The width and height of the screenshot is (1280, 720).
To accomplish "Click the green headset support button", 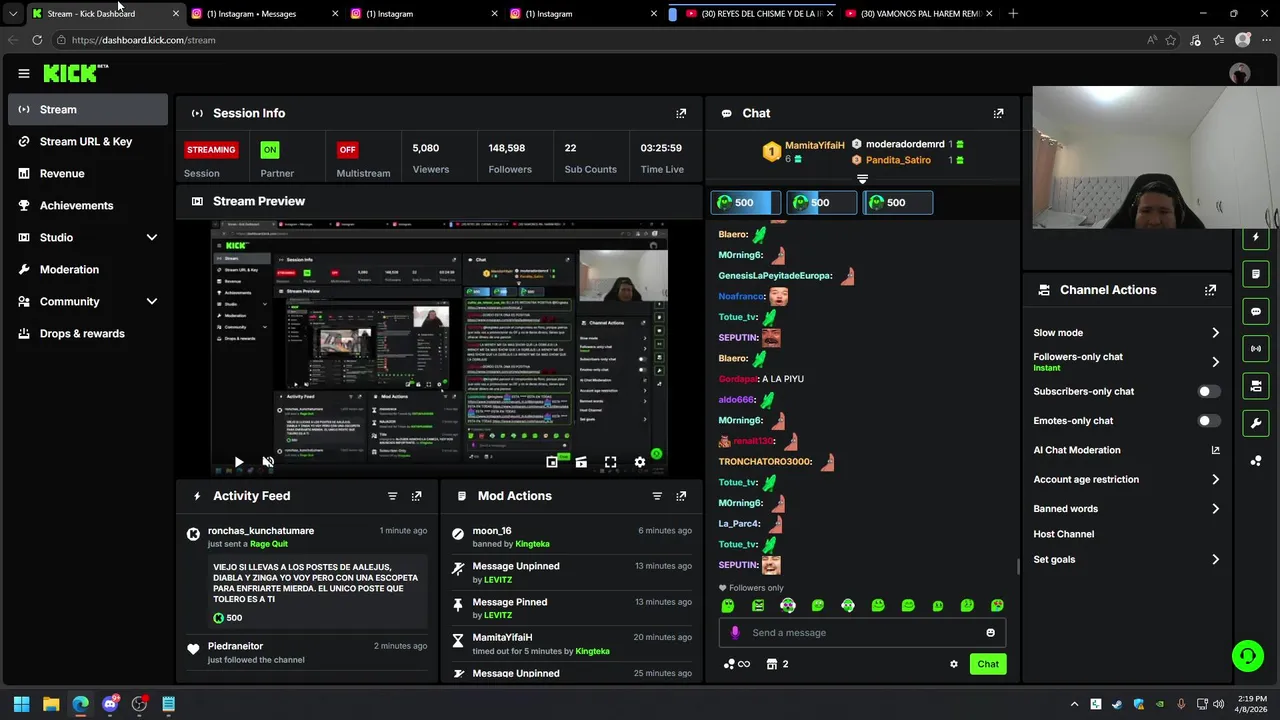I will (1247, 656).
